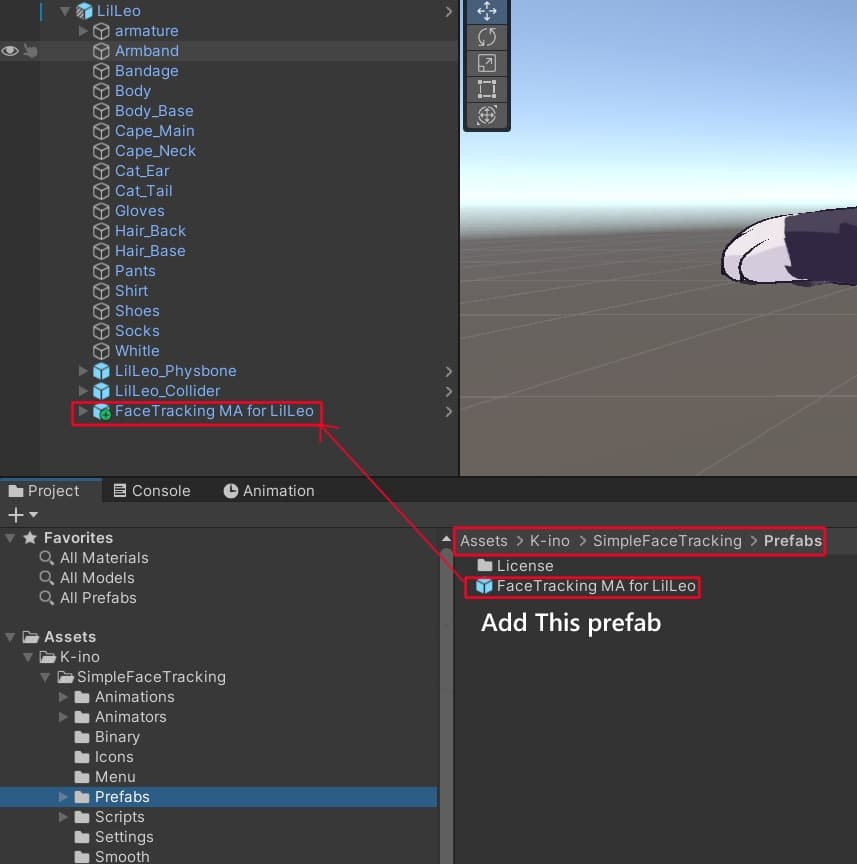Toggle visibility eye for Armband
Screen dimensions: 857x864
pyautogui.click(x=10, y=51)
